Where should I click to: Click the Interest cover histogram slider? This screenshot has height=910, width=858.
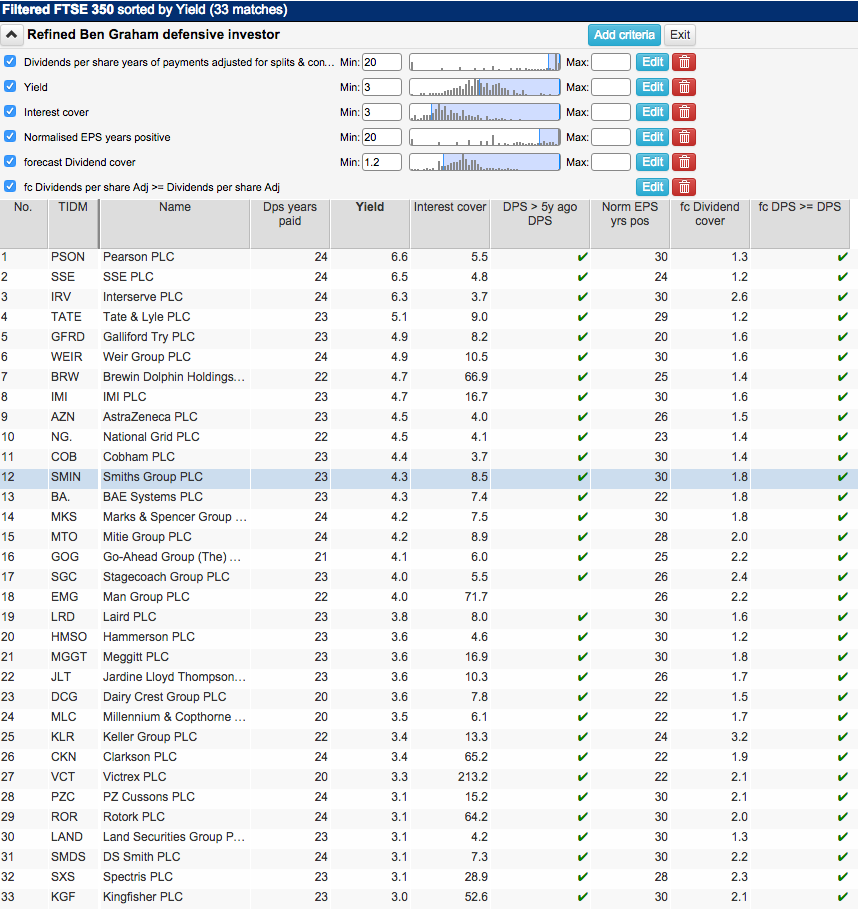pos(485,112)
